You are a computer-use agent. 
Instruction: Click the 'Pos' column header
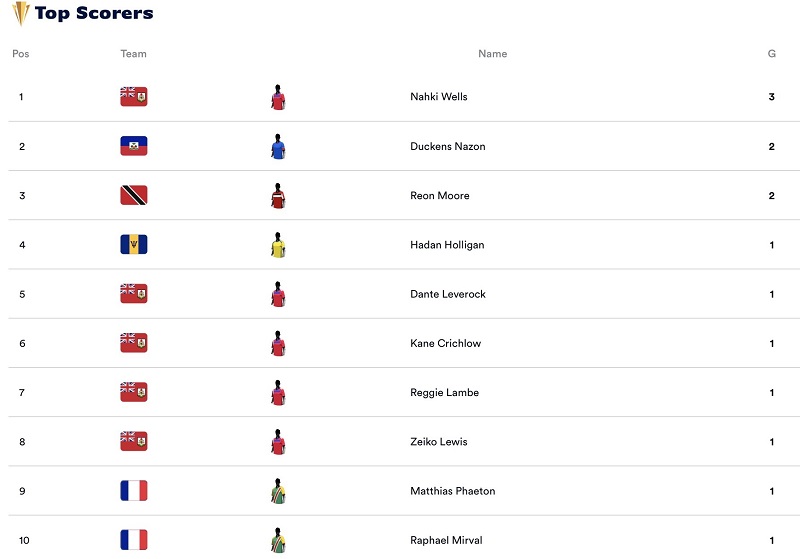coord(21,54)
